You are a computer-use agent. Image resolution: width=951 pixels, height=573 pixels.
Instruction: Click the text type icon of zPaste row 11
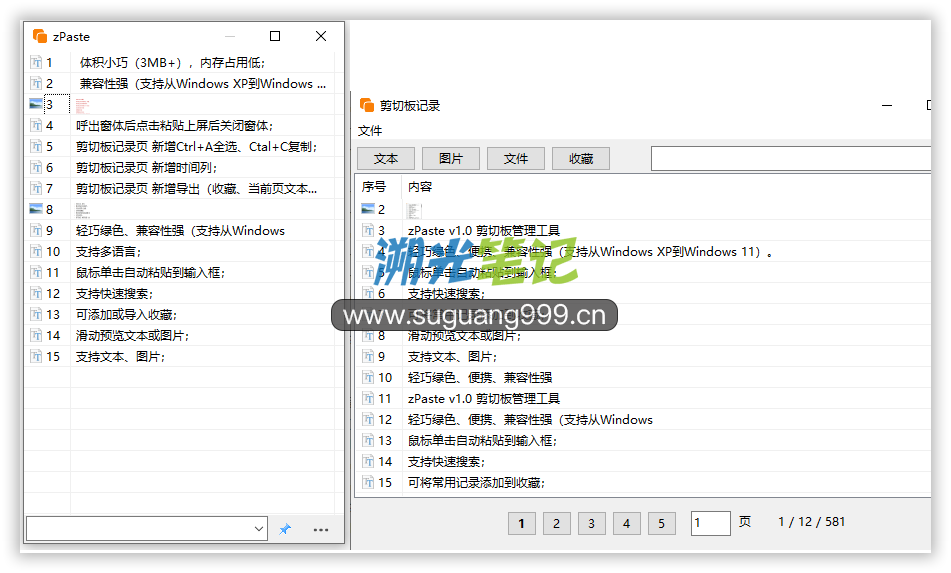(x=36, y=273)
